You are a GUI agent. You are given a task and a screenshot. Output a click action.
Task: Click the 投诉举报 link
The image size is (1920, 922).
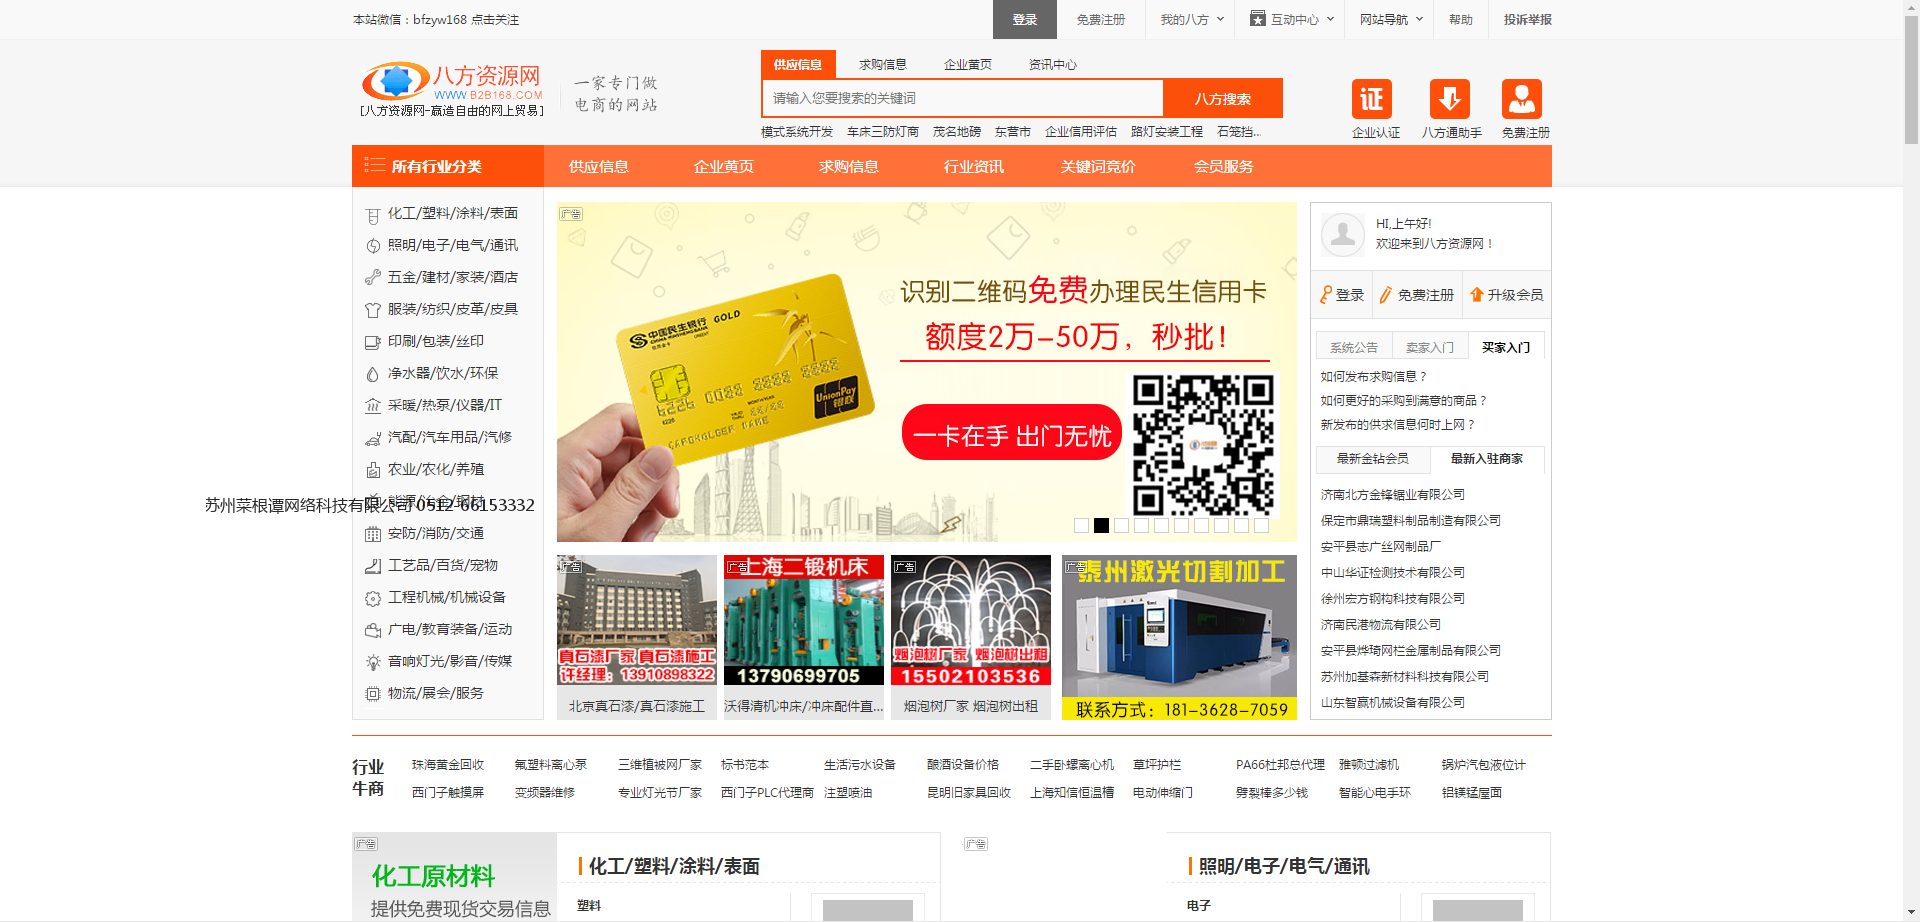(x=1528, y=19)
